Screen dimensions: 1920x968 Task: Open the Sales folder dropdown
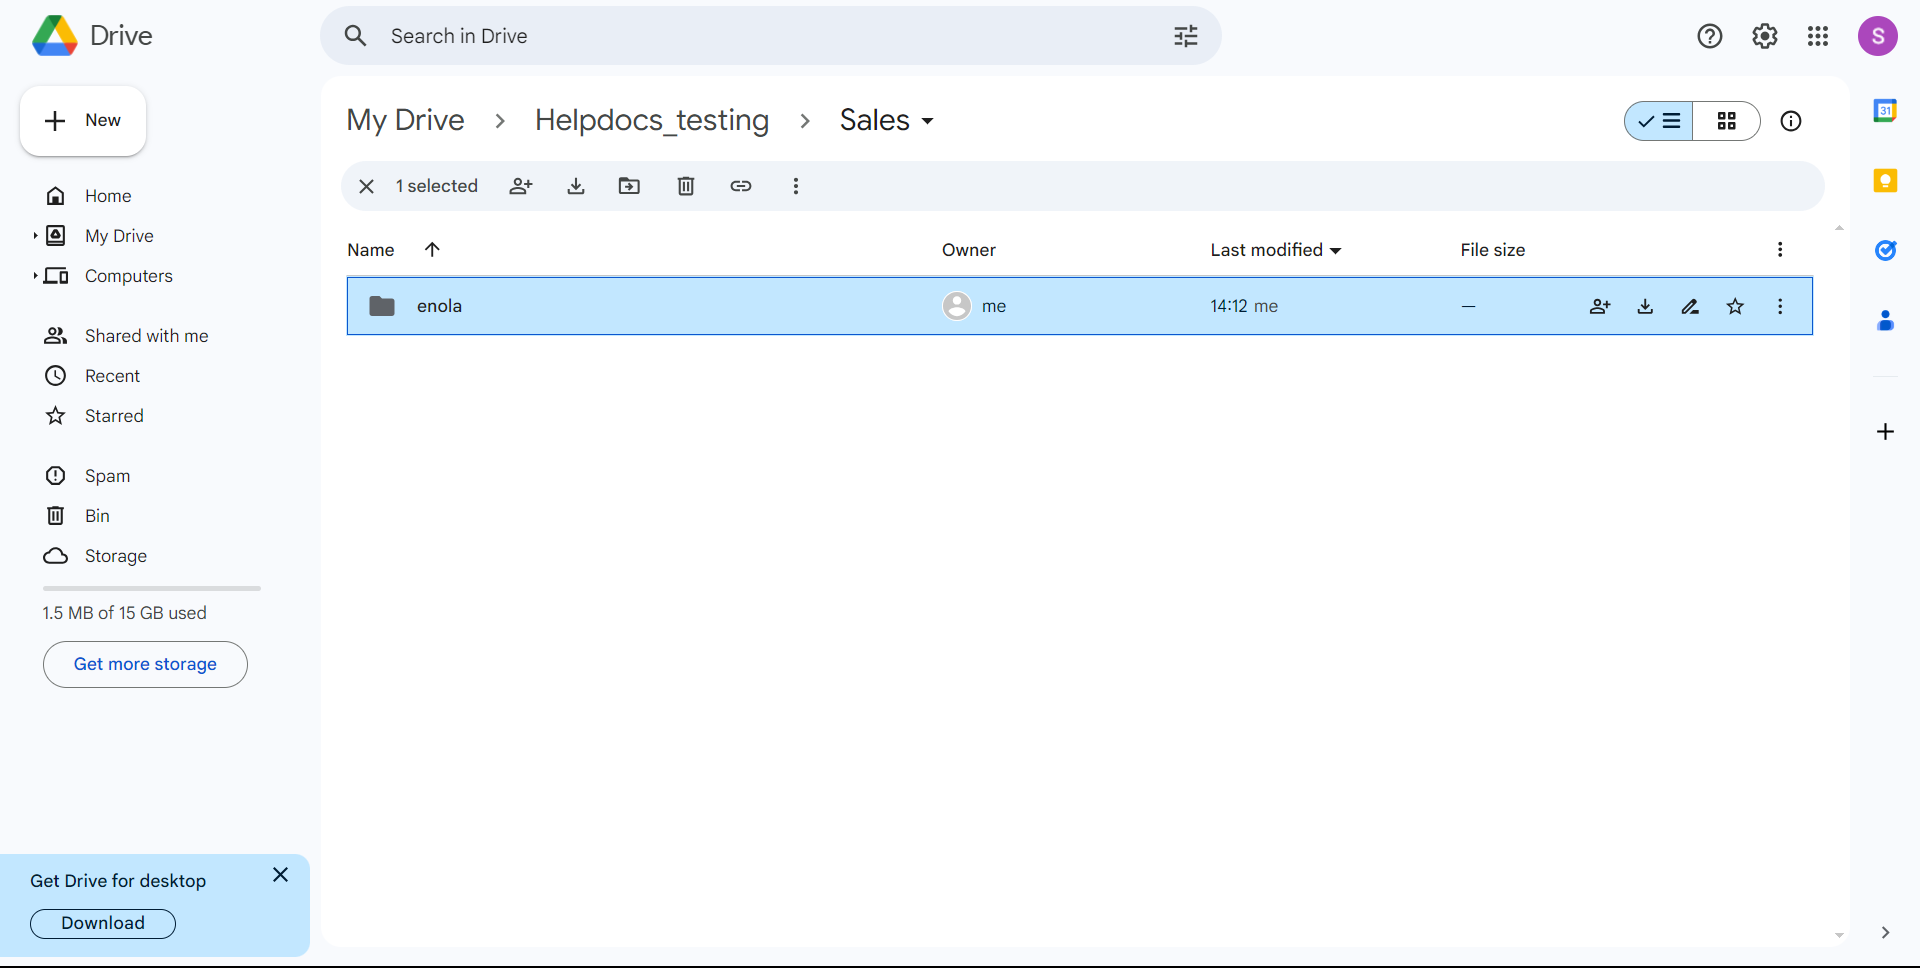pos(927,121)
